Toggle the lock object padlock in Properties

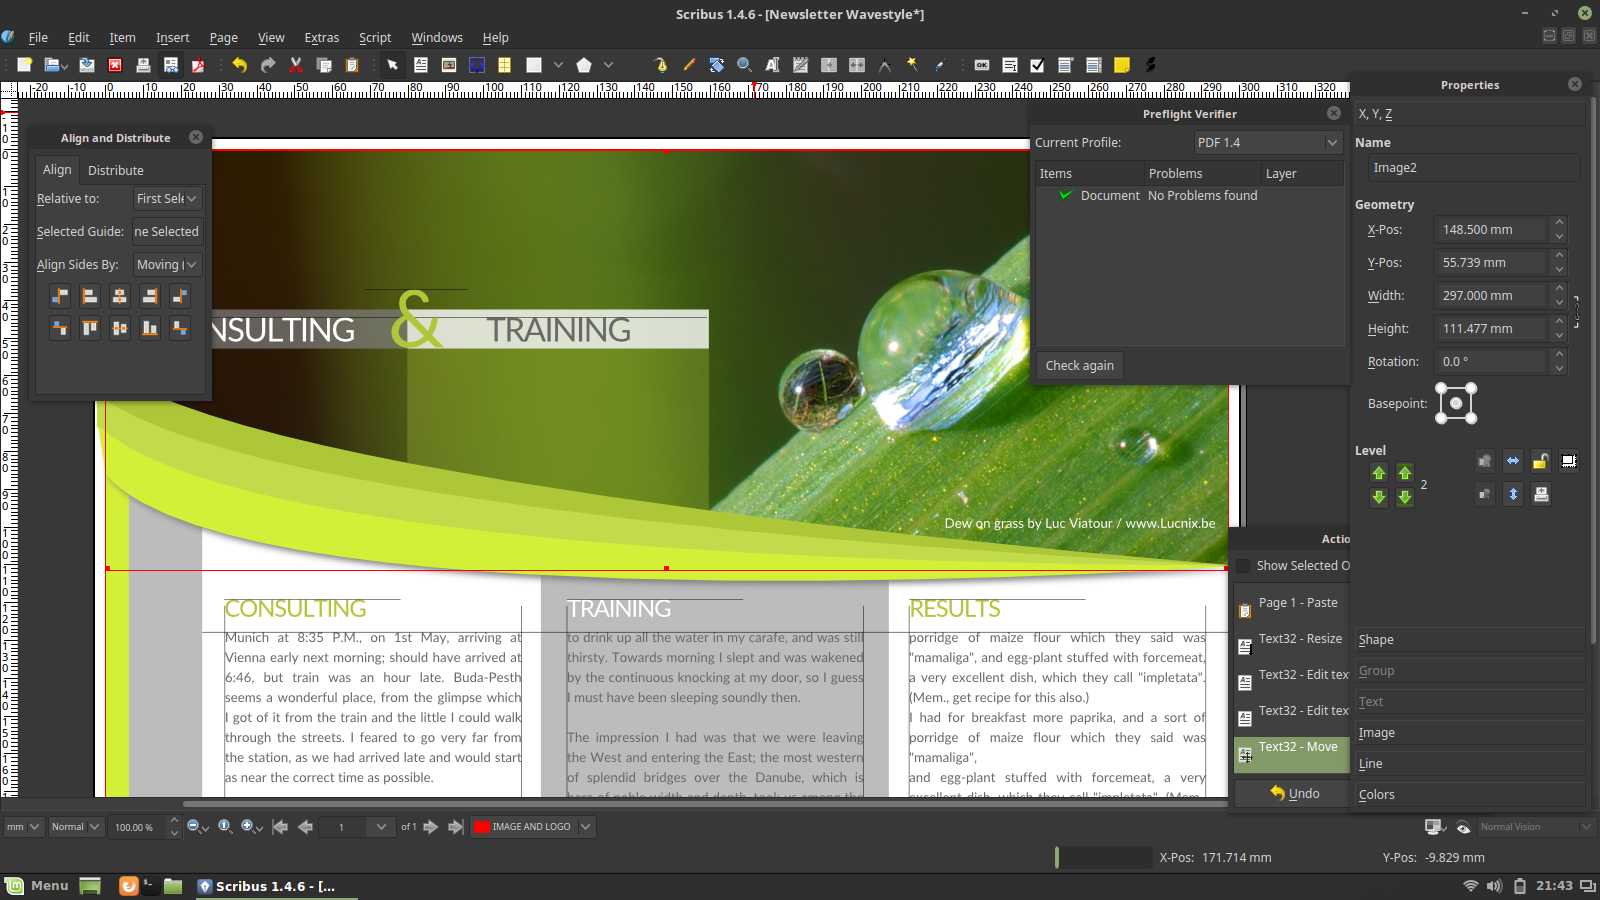(x=1540, y=461)
